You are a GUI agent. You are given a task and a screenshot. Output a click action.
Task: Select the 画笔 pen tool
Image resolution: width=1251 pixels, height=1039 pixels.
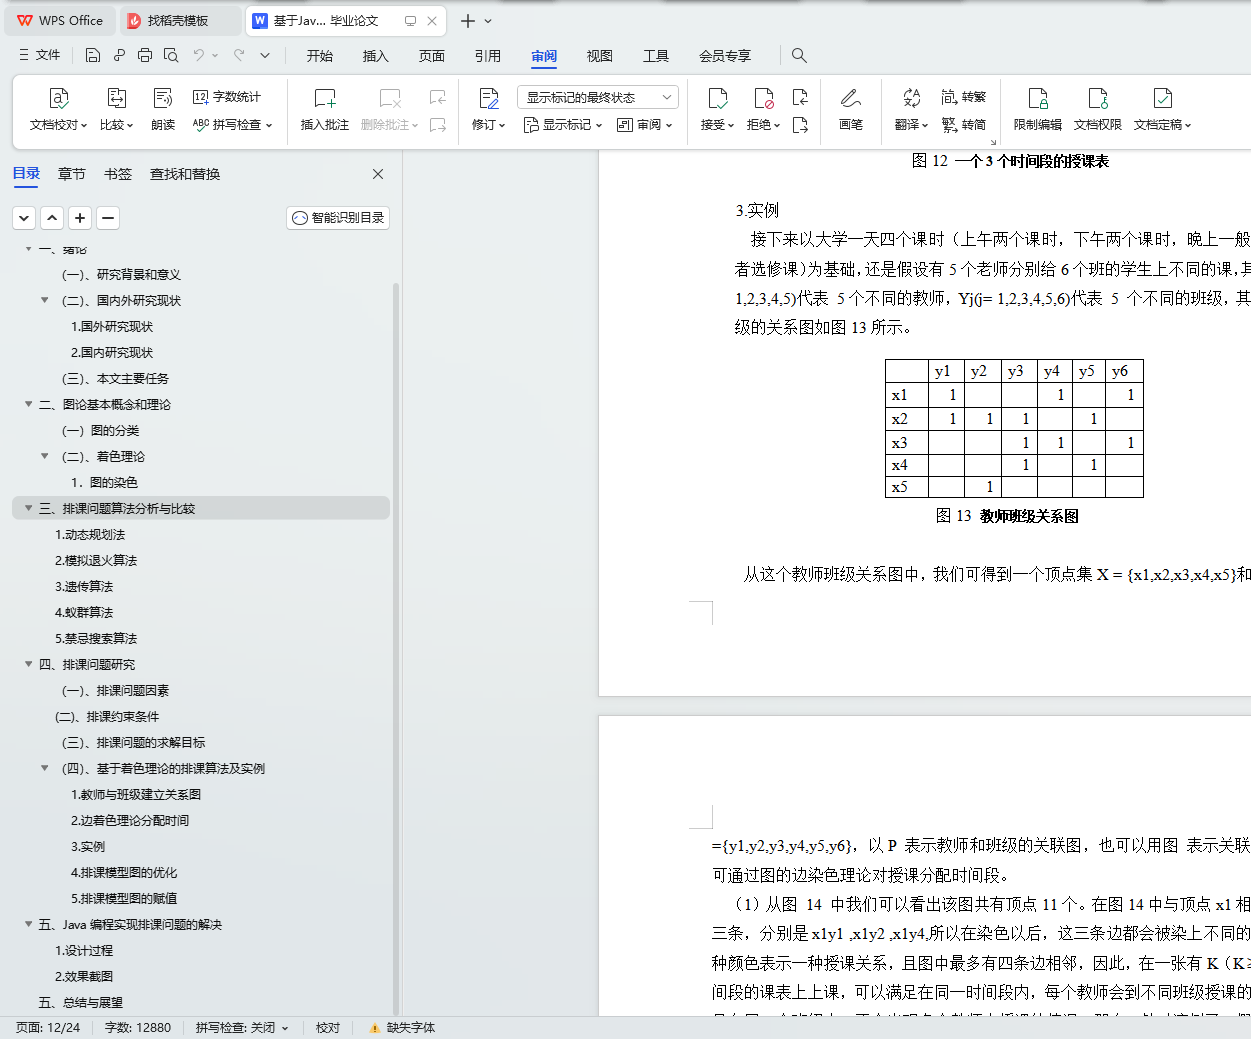[851, 98]
